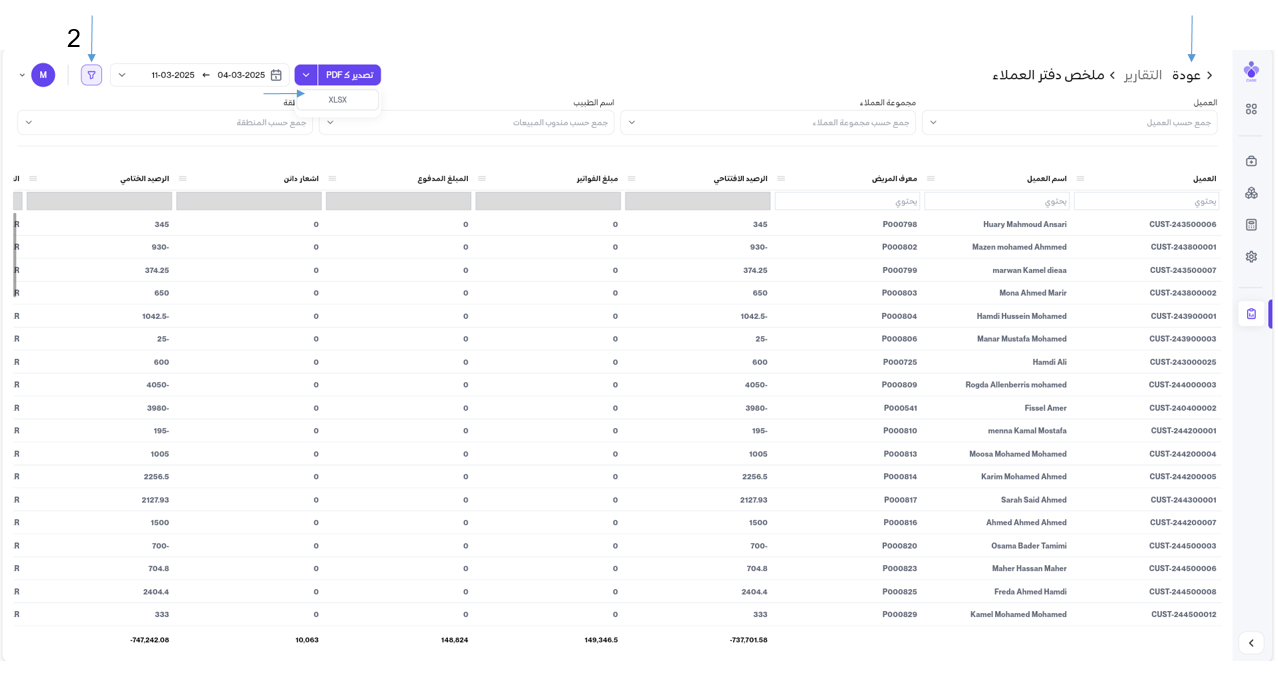1278x685 pixels.
Task: Expand the export format dropdown arrow
Action: (x=306, y=75)
